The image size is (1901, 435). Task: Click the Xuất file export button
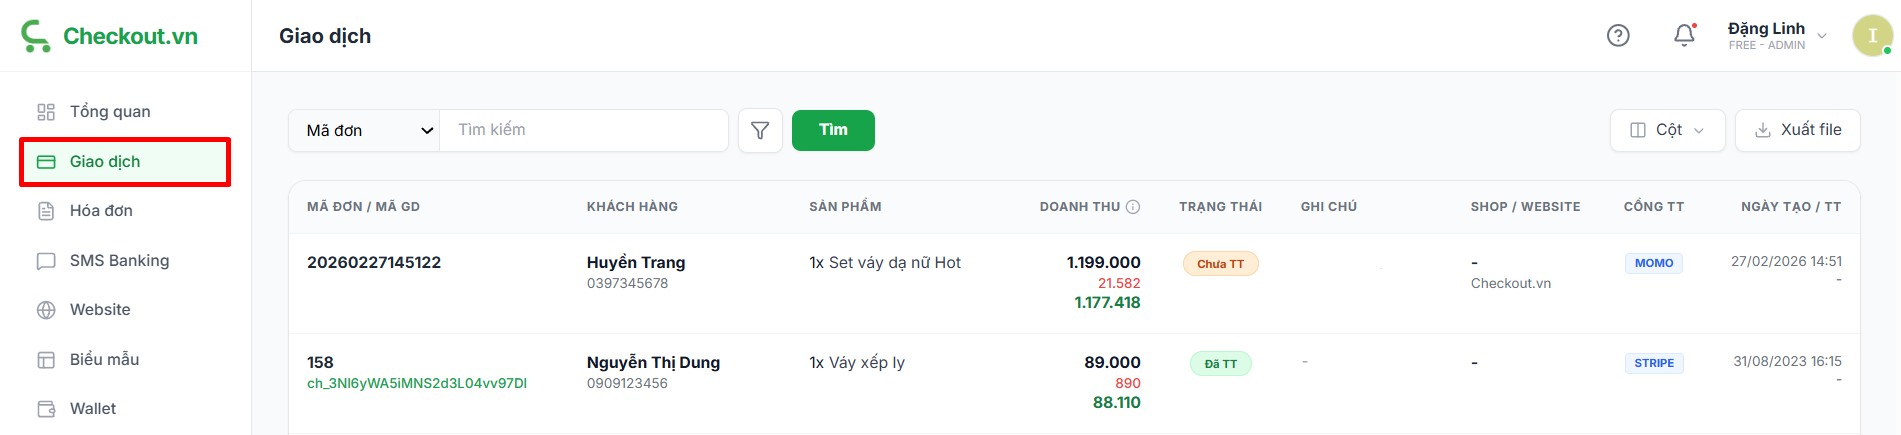click(x=1797, y=130)
